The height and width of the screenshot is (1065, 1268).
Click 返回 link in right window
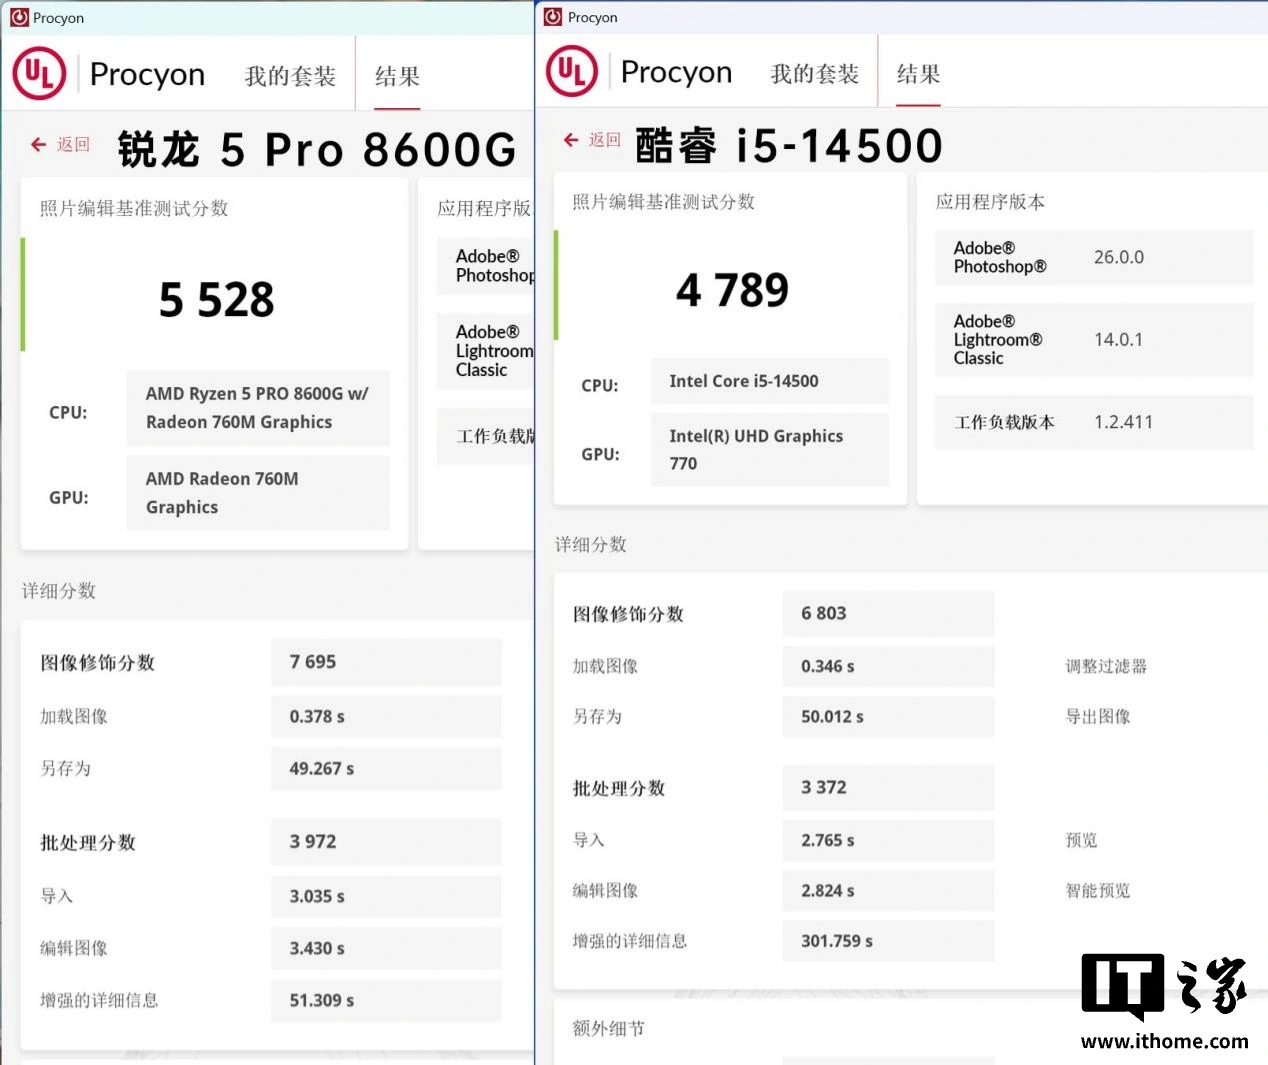pyautogui.click(x=605, y=140)
